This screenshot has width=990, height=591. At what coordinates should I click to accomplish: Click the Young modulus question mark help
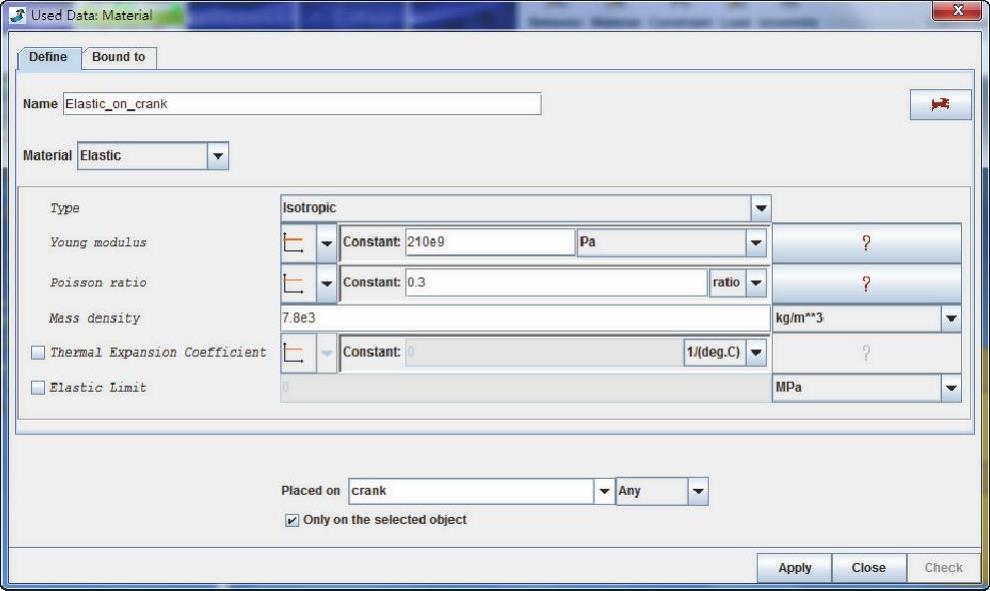pyautogui.click(x=866, y=243)
